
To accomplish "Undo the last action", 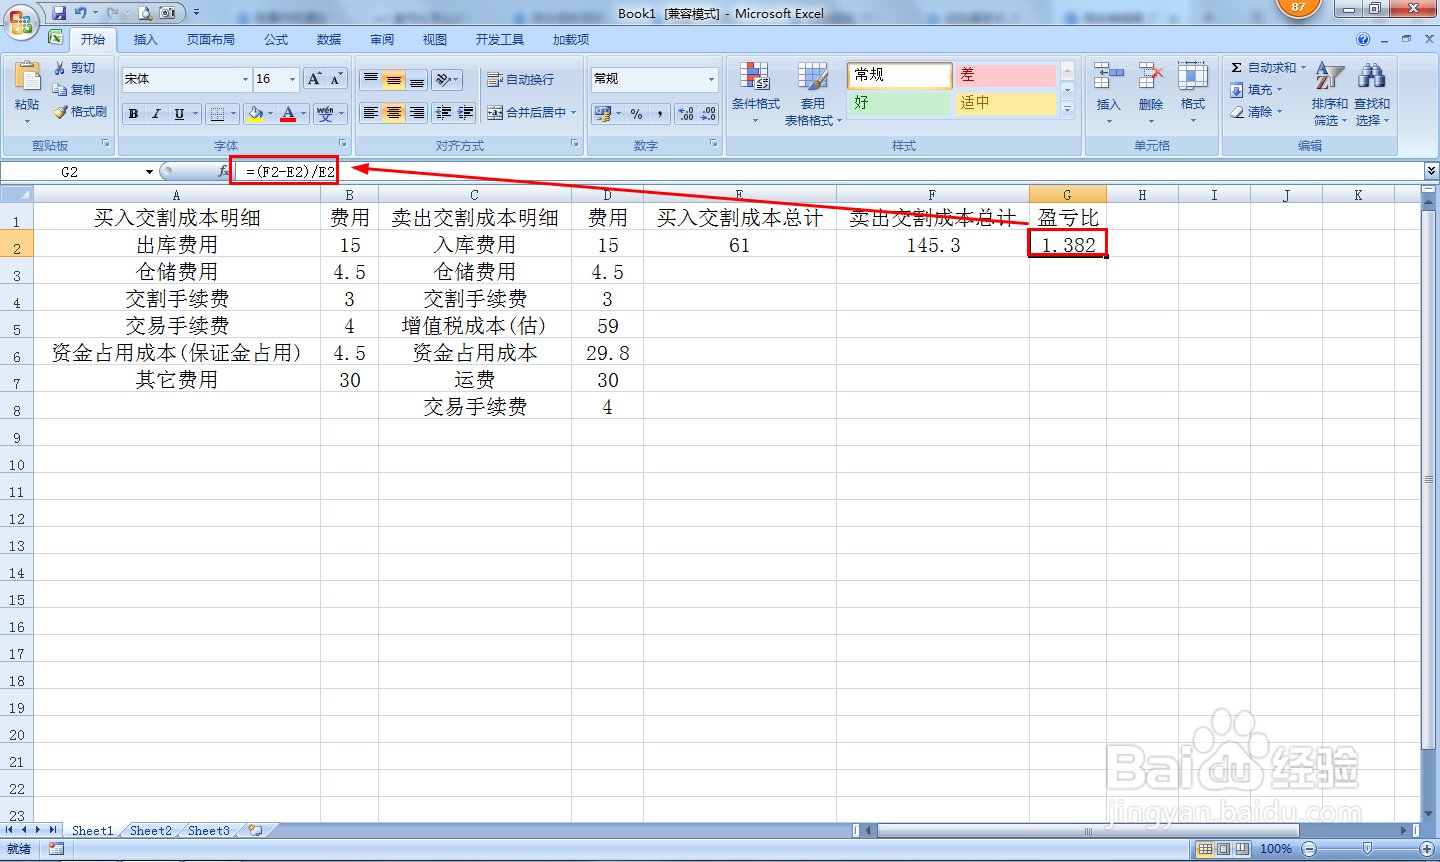I will [x=81, y=13].
